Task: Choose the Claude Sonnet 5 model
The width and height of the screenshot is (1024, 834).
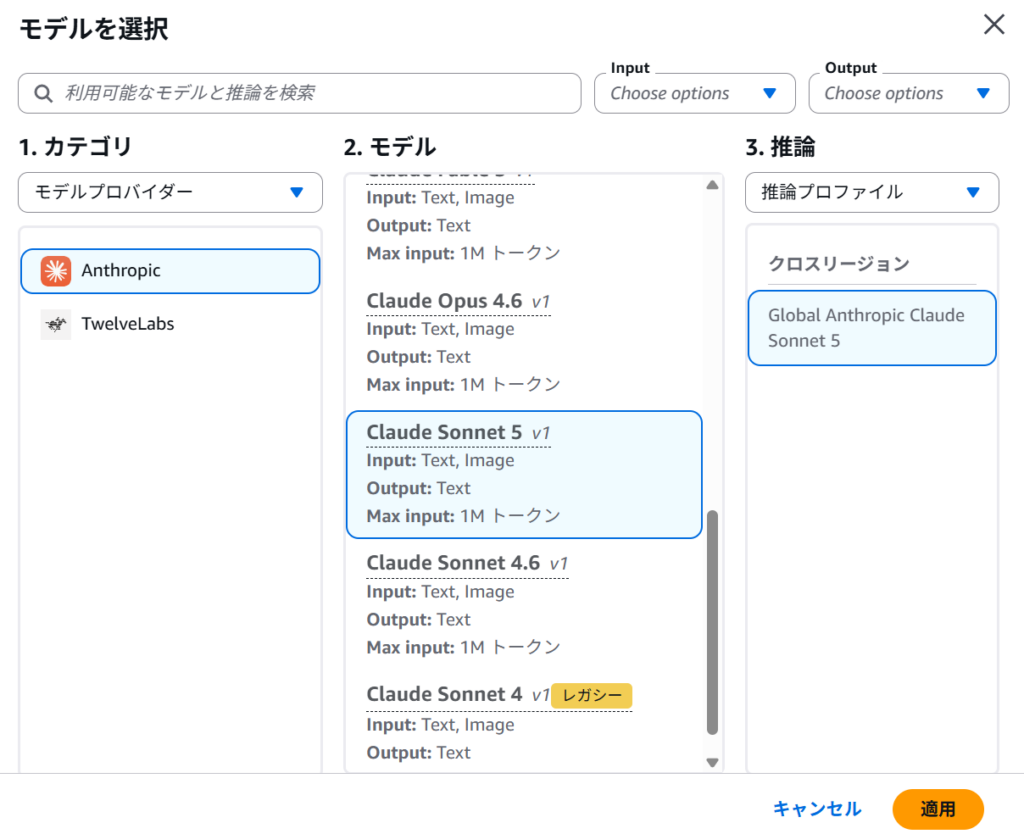Action: 524,475
